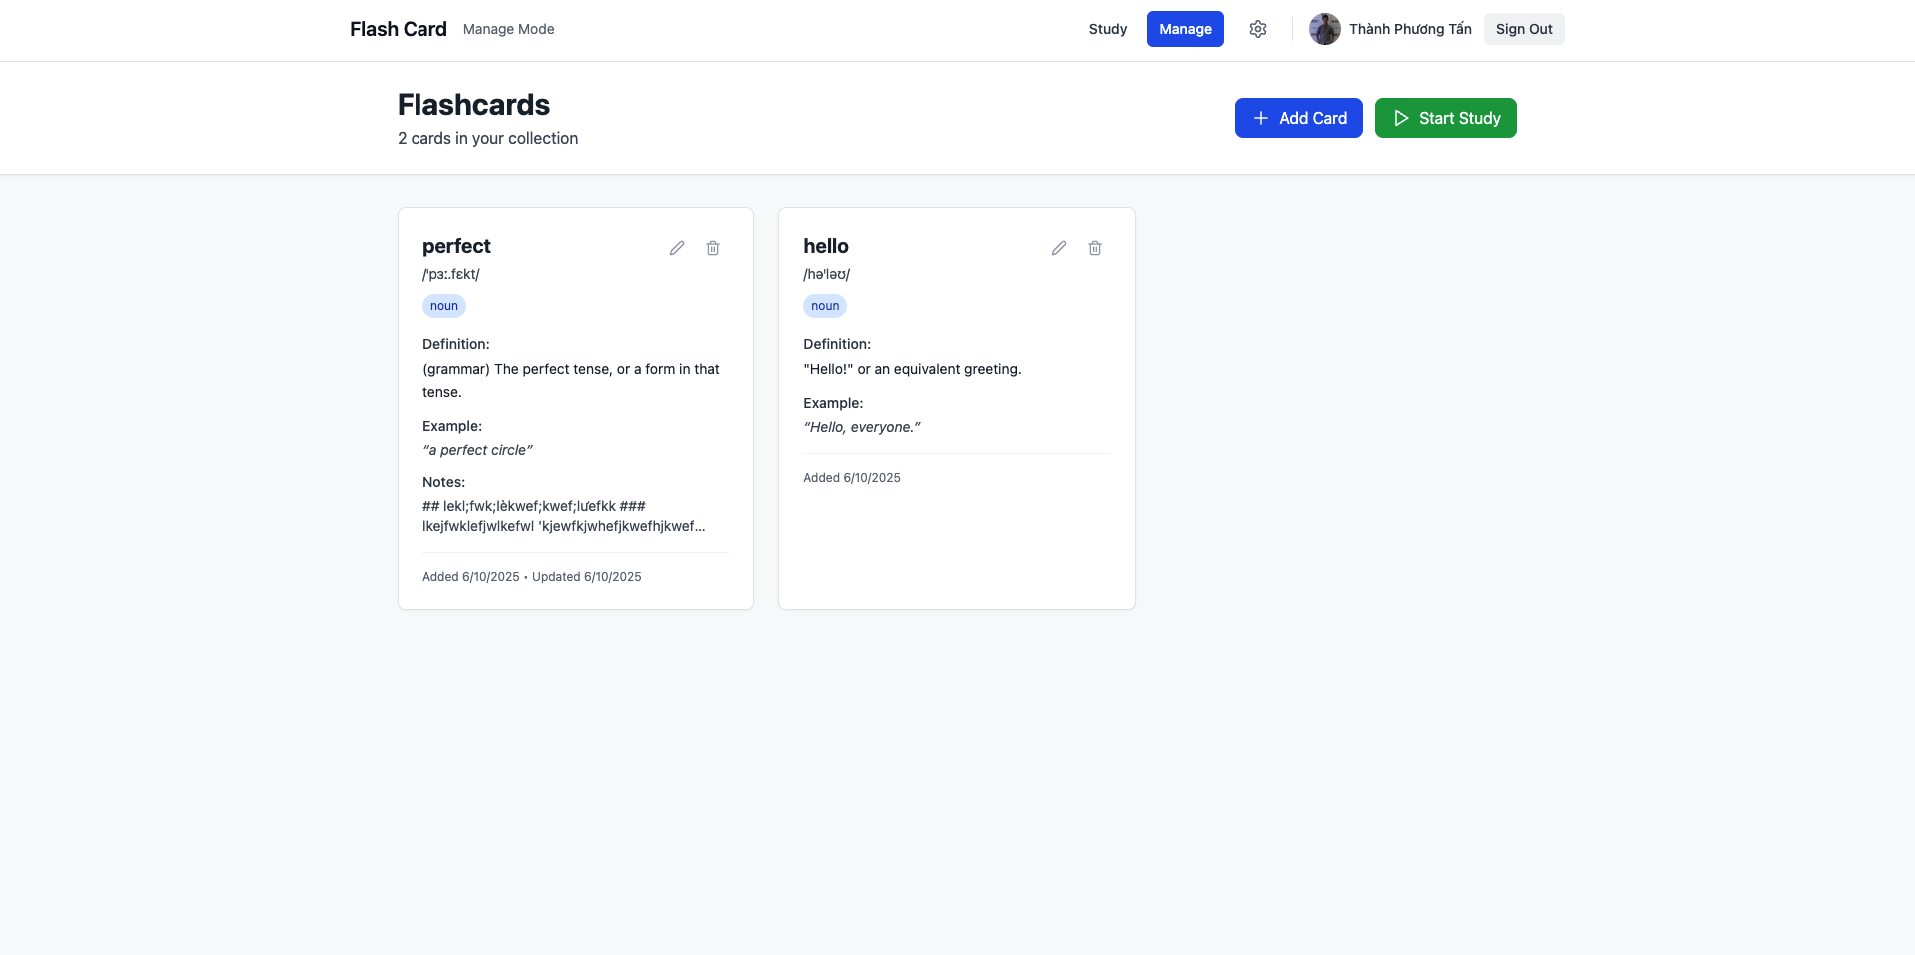Click the play icon in Start Study
1915x955 pixels.
click(x=1401, y=118)
